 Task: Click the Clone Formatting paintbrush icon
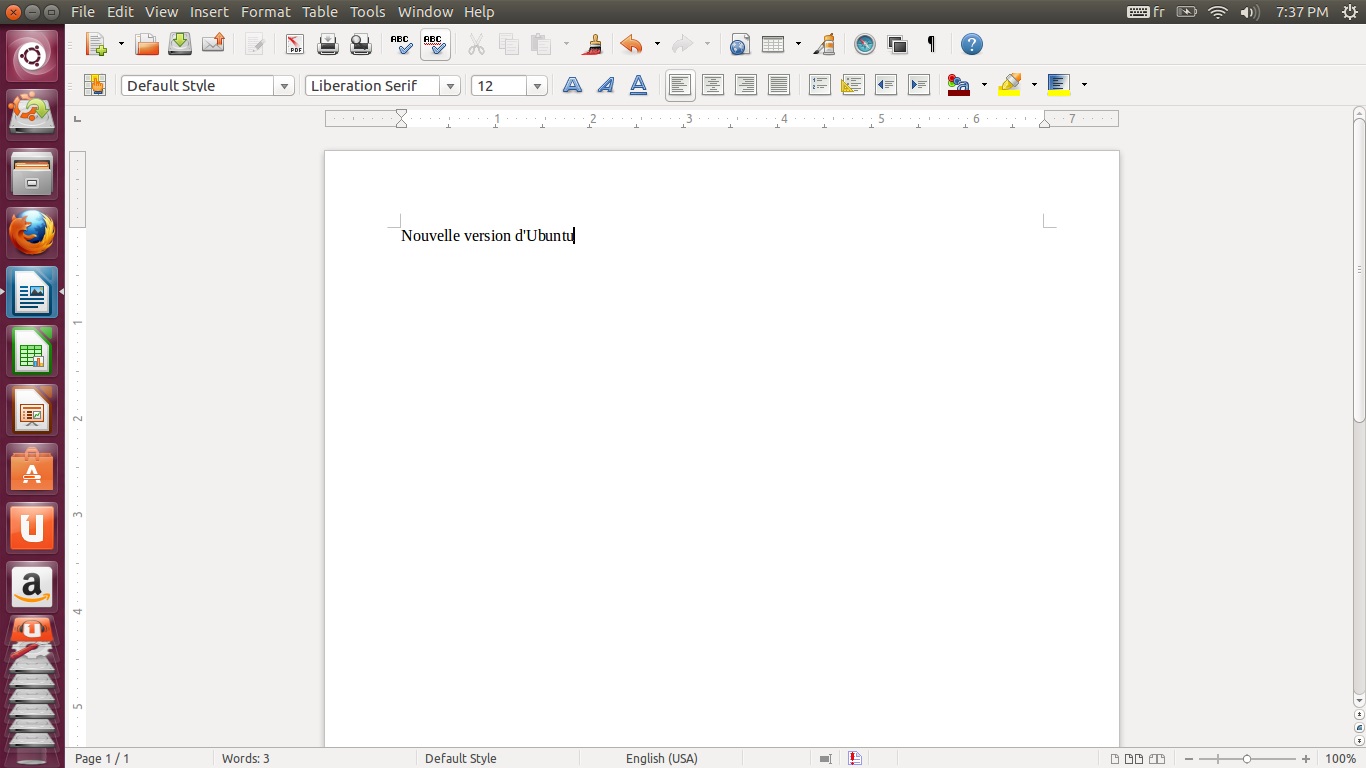[592, 44]
